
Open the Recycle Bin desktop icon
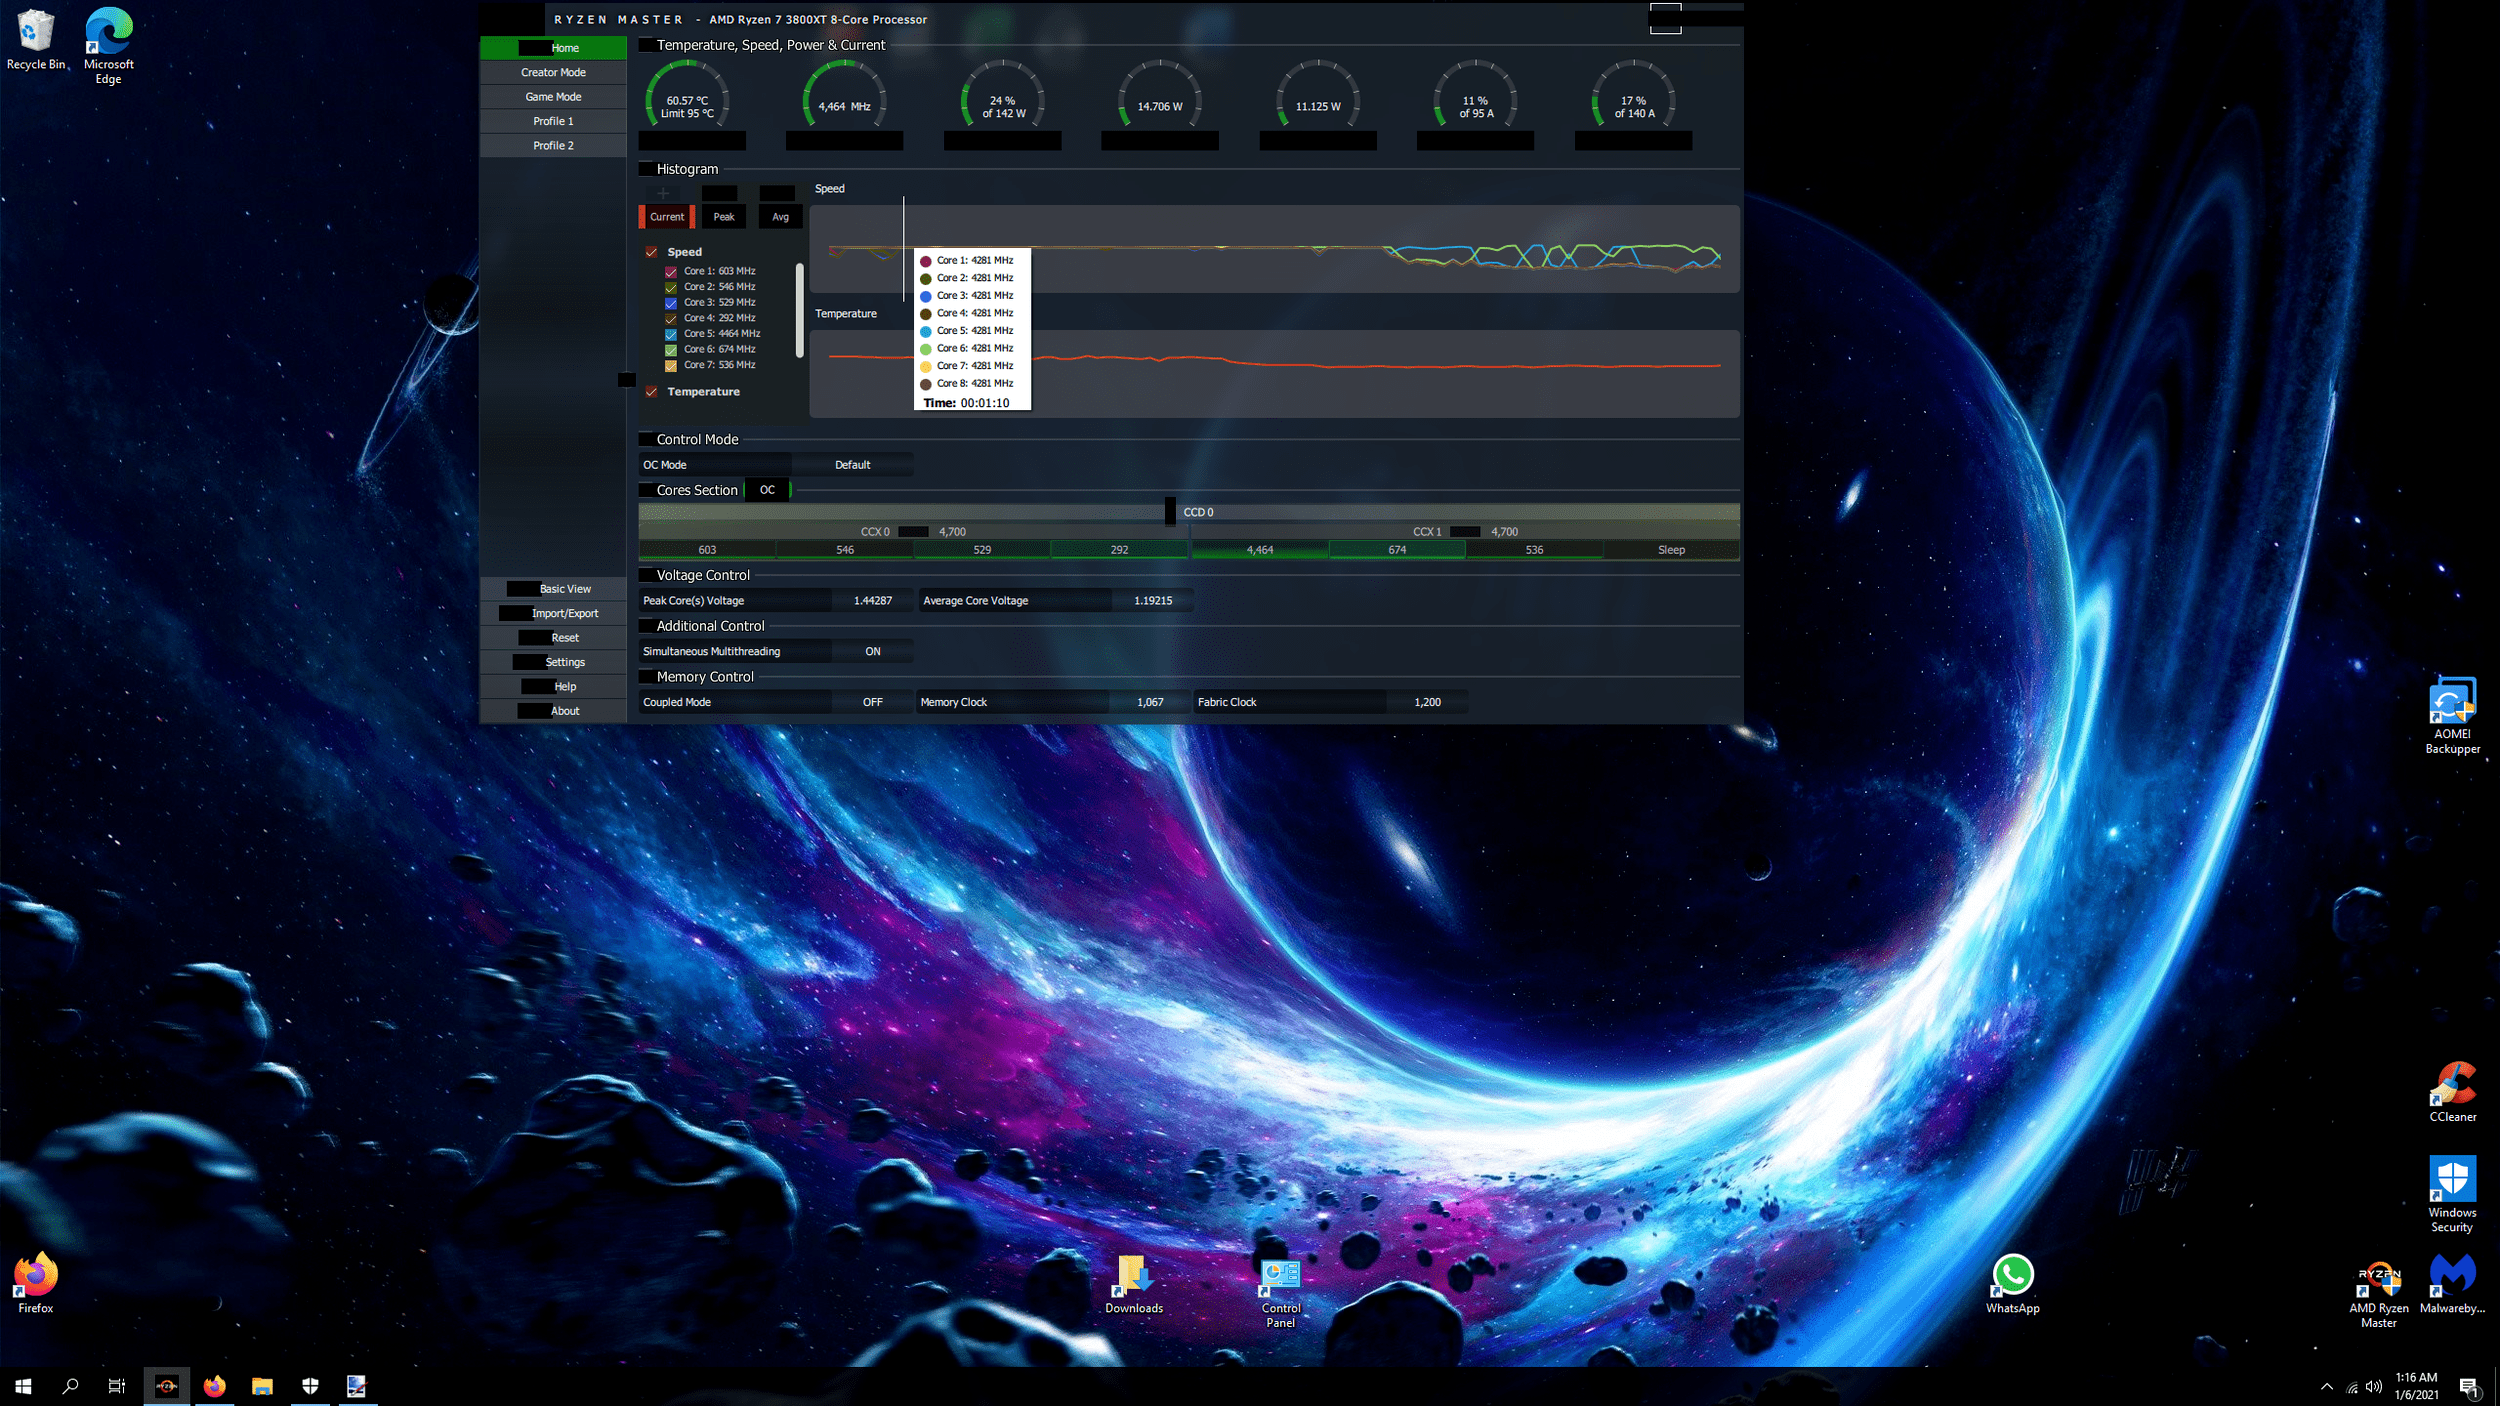(x=36, y=40)
